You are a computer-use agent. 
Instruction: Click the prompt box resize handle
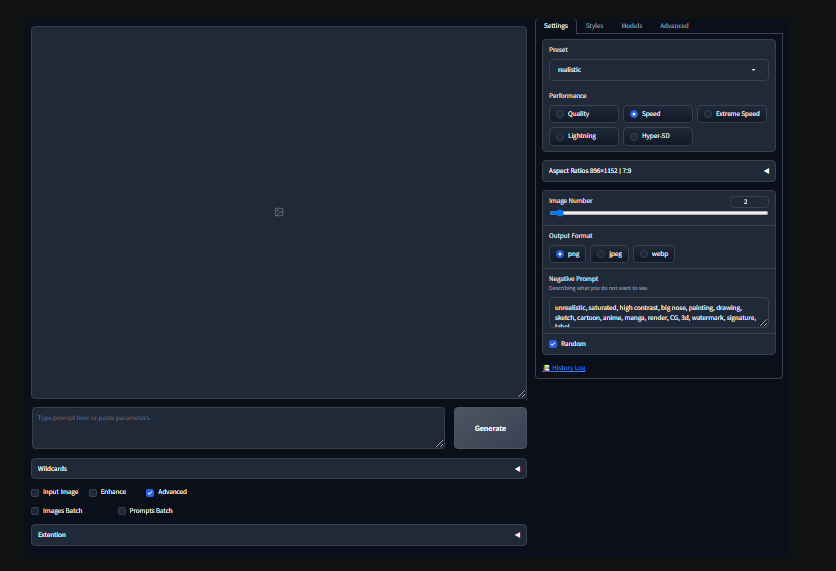pyautogui.click(x=439, y=444)
